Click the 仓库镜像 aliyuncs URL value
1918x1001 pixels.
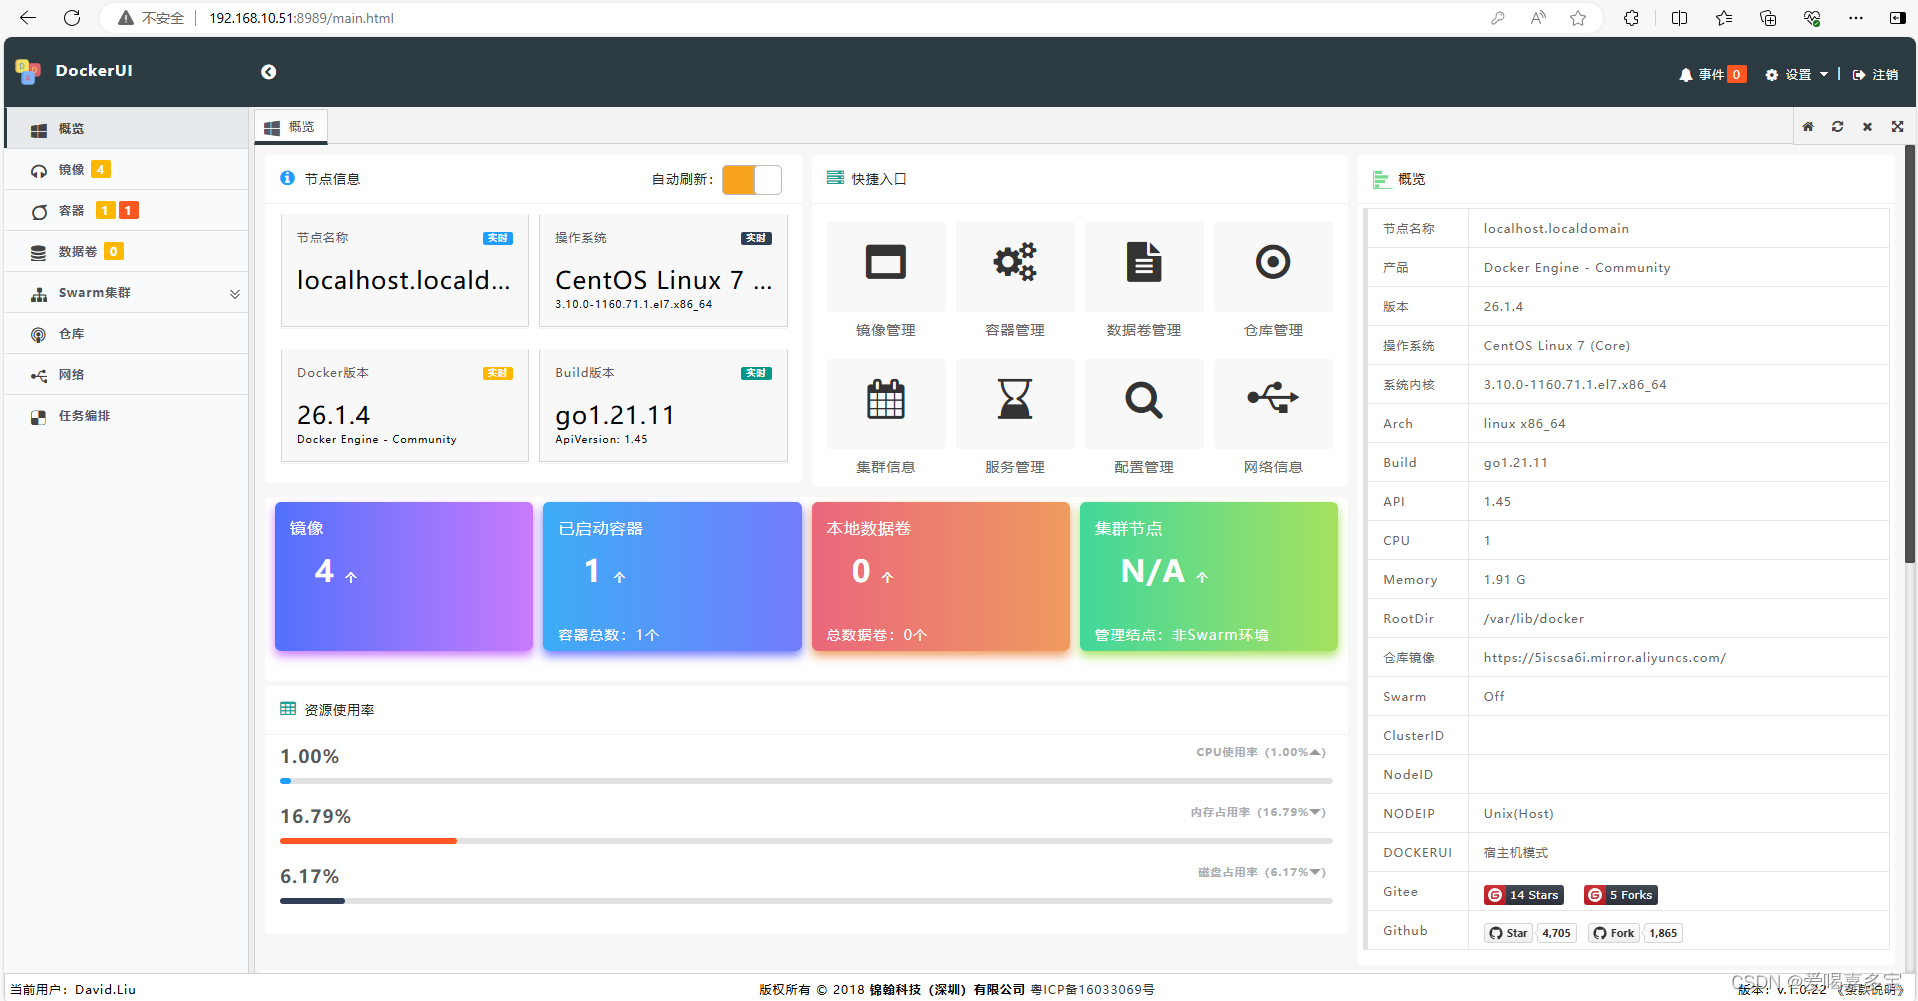pyautogui.click(x=1604, y=657)
